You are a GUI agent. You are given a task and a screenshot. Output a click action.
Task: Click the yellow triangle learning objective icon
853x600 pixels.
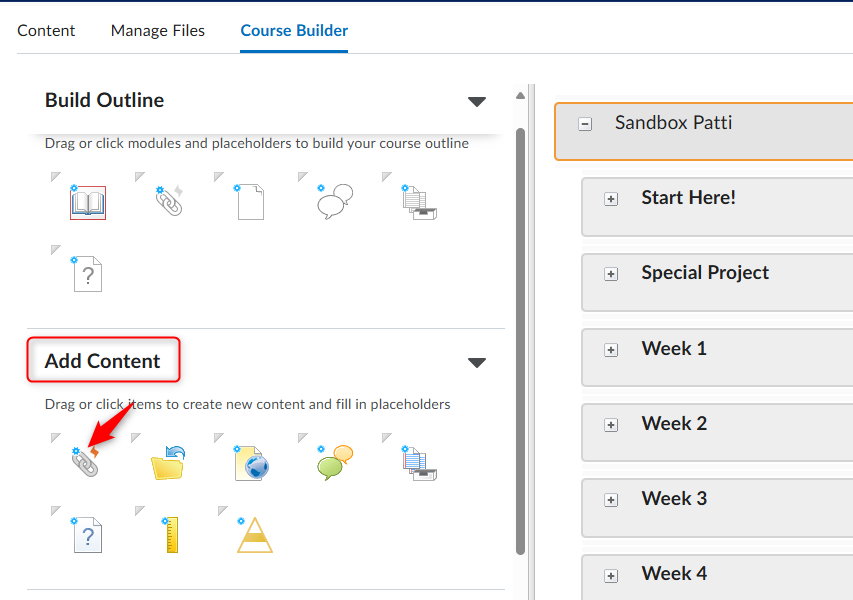[254, 535]
